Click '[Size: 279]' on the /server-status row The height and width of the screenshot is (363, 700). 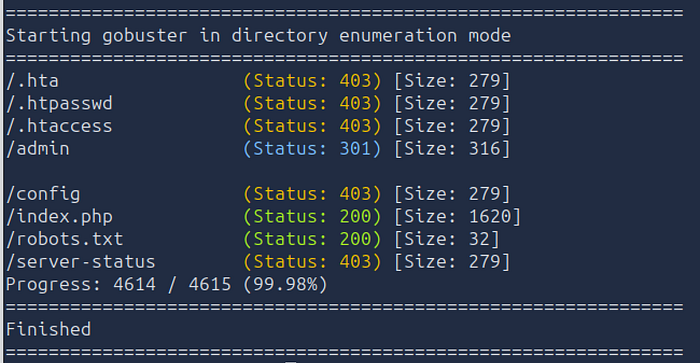coord(452,262)
